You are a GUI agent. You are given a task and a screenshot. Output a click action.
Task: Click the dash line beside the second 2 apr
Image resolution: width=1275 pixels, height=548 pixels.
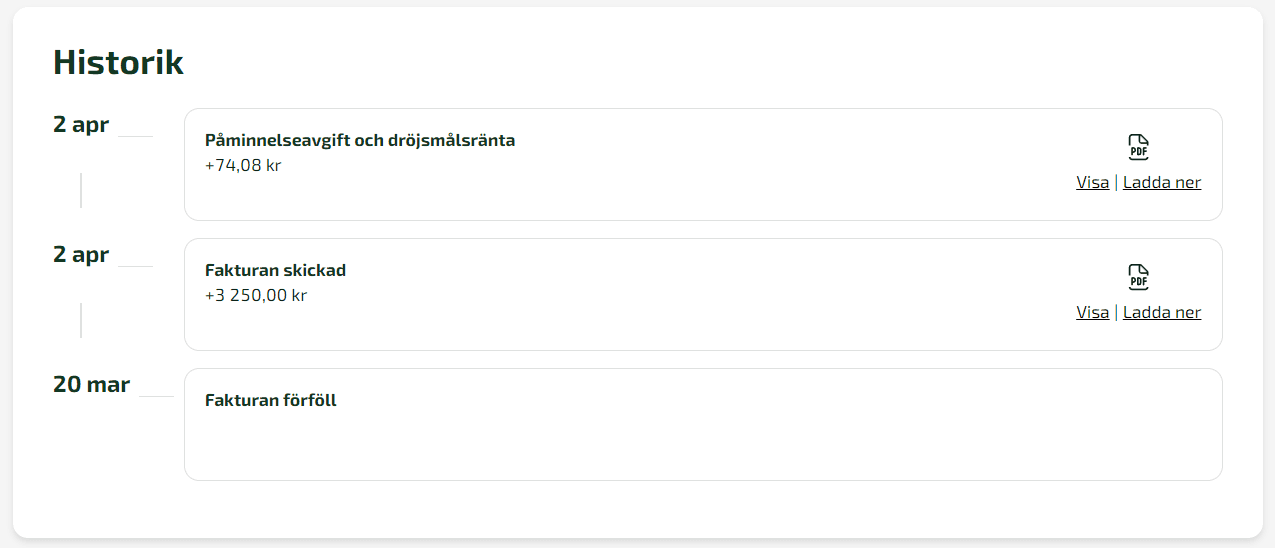tap(135, 266)
